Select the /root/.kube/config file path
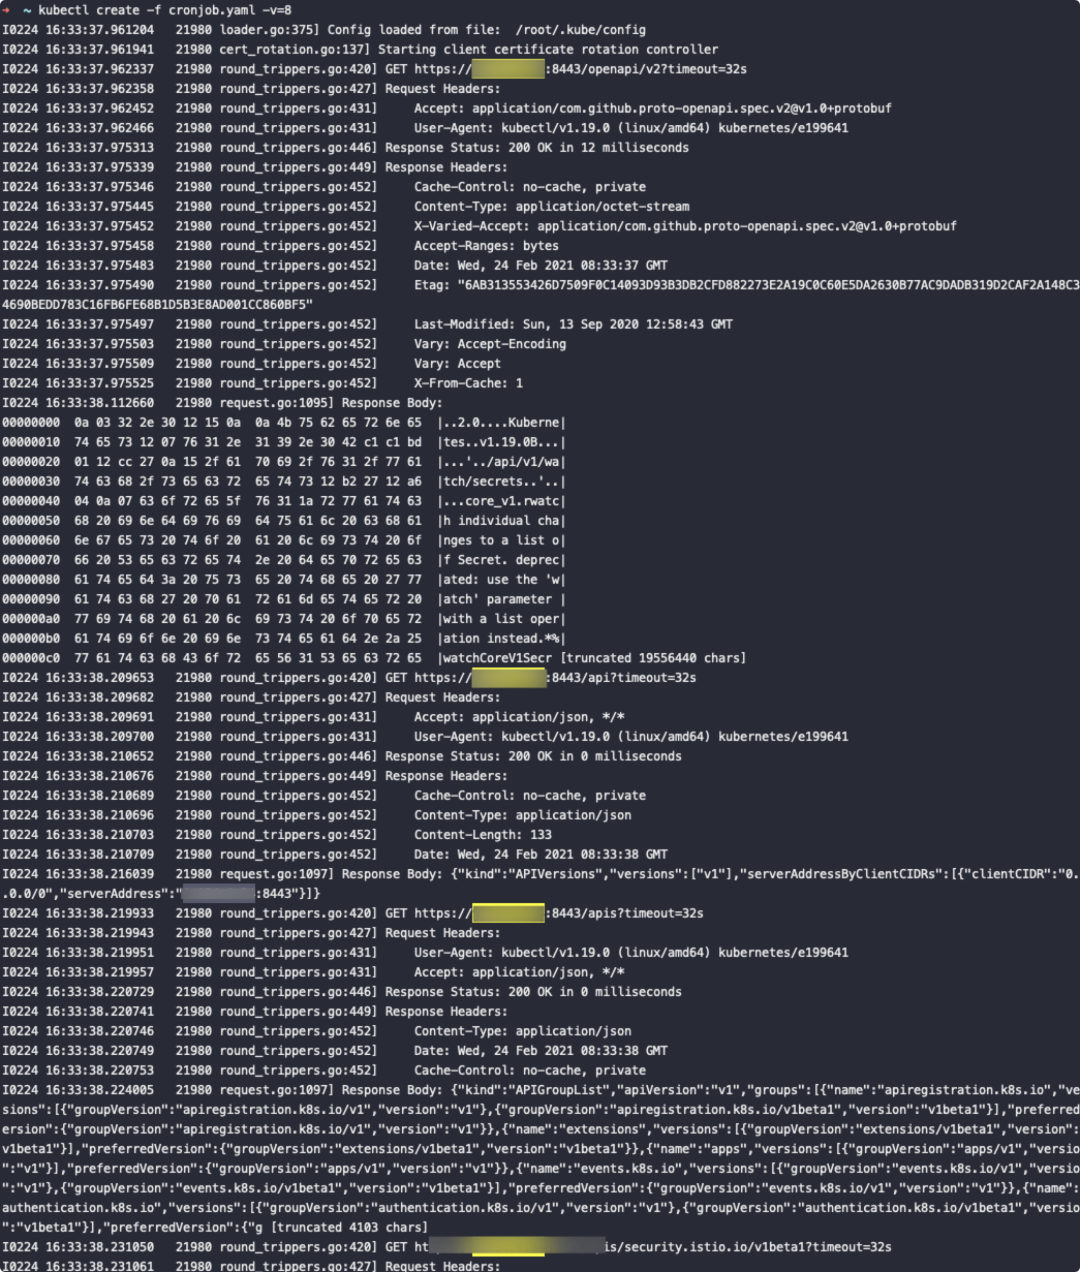 tap(580, 30)
